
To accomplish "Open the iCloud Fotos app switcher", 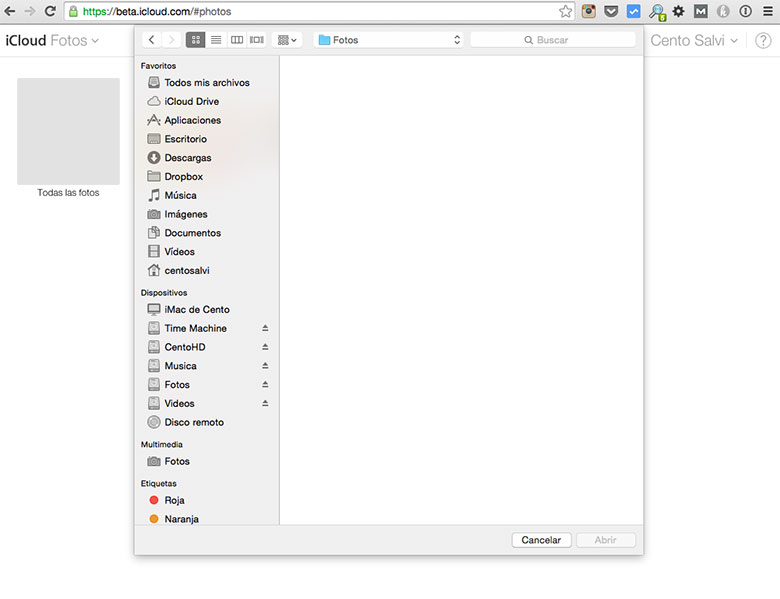I will click(52, 40).
